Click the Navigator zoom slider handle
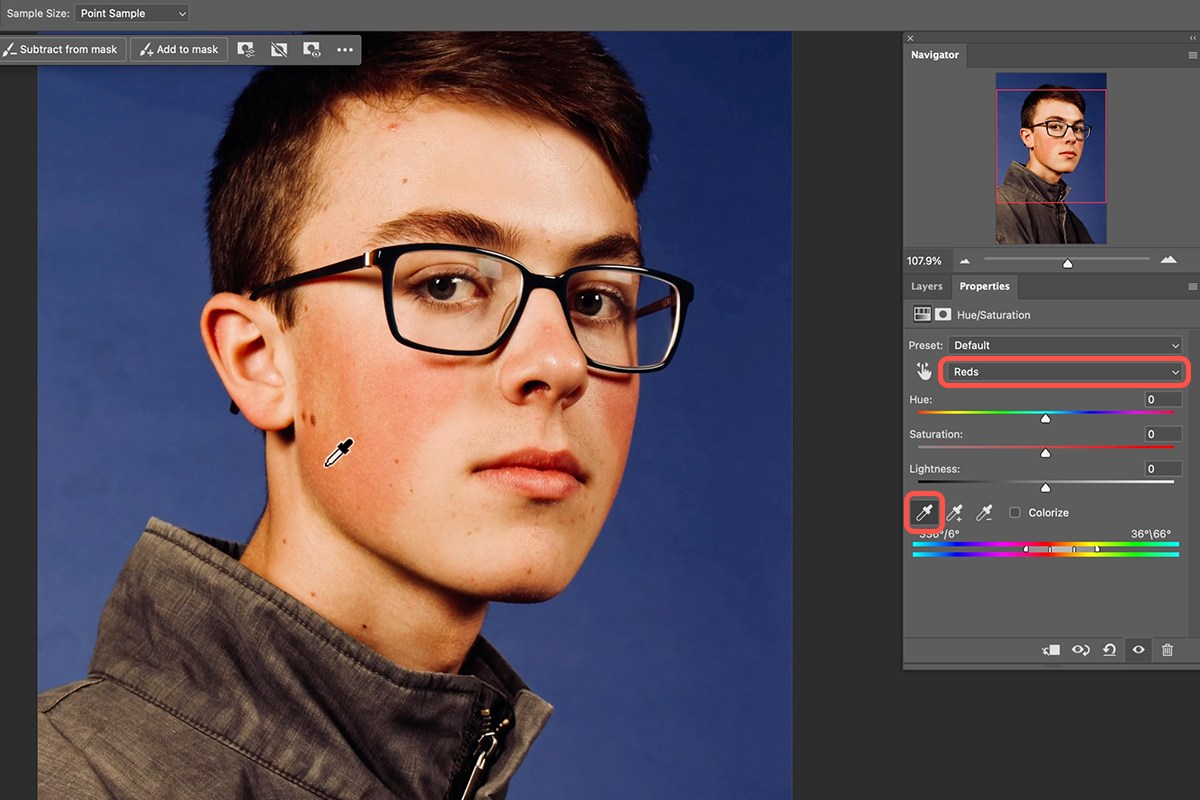The height and width of the screenshot is (800, 1200). coord(1068,263)
